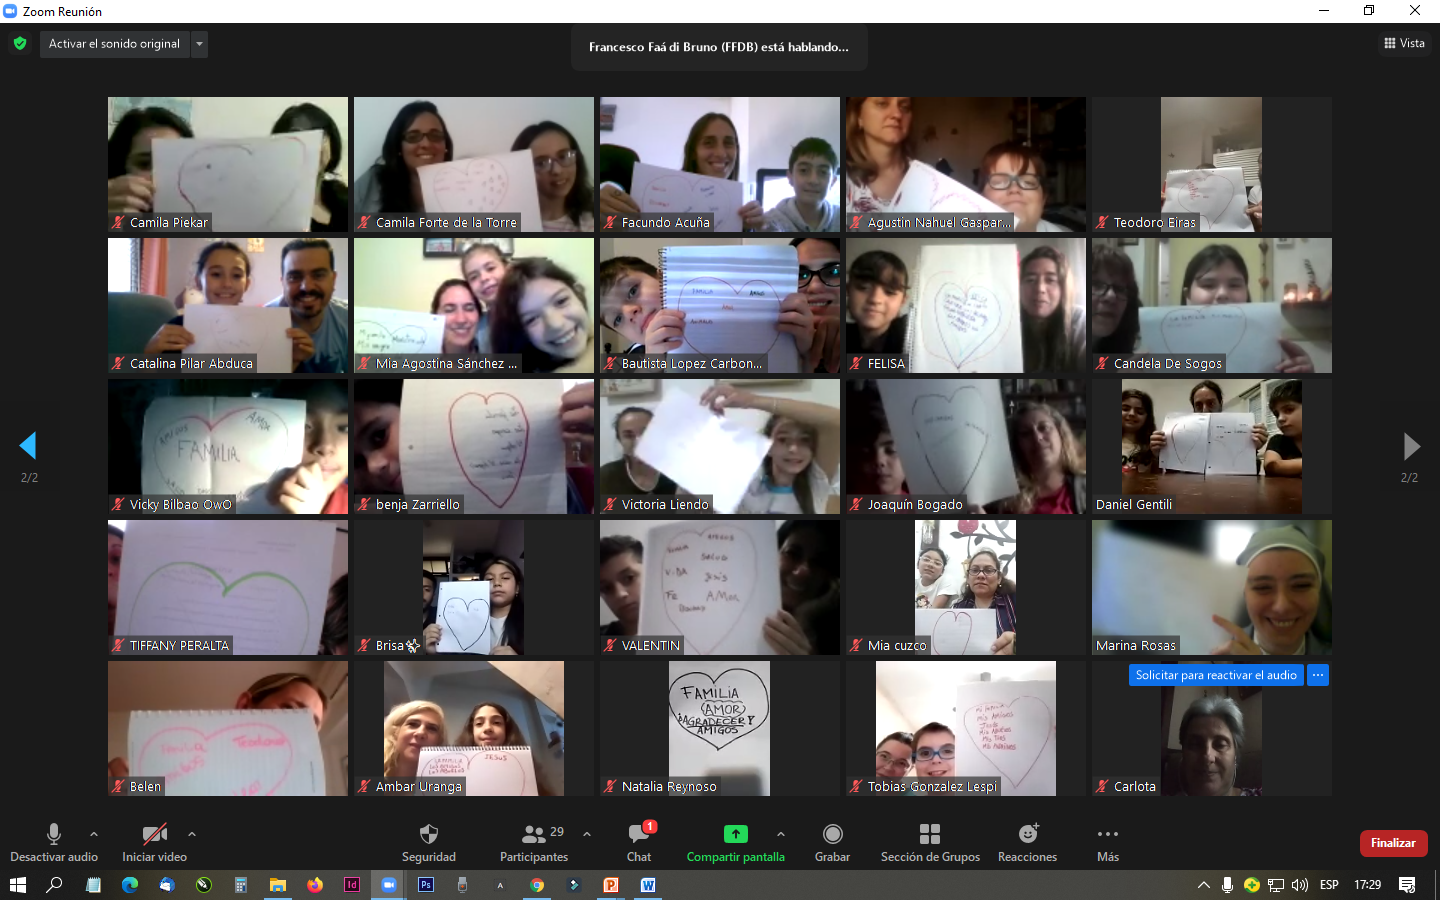Show meeting encryption info via green shield
Image resolution: width=1440 pixels, height=900 pixels.
point(20,43)
